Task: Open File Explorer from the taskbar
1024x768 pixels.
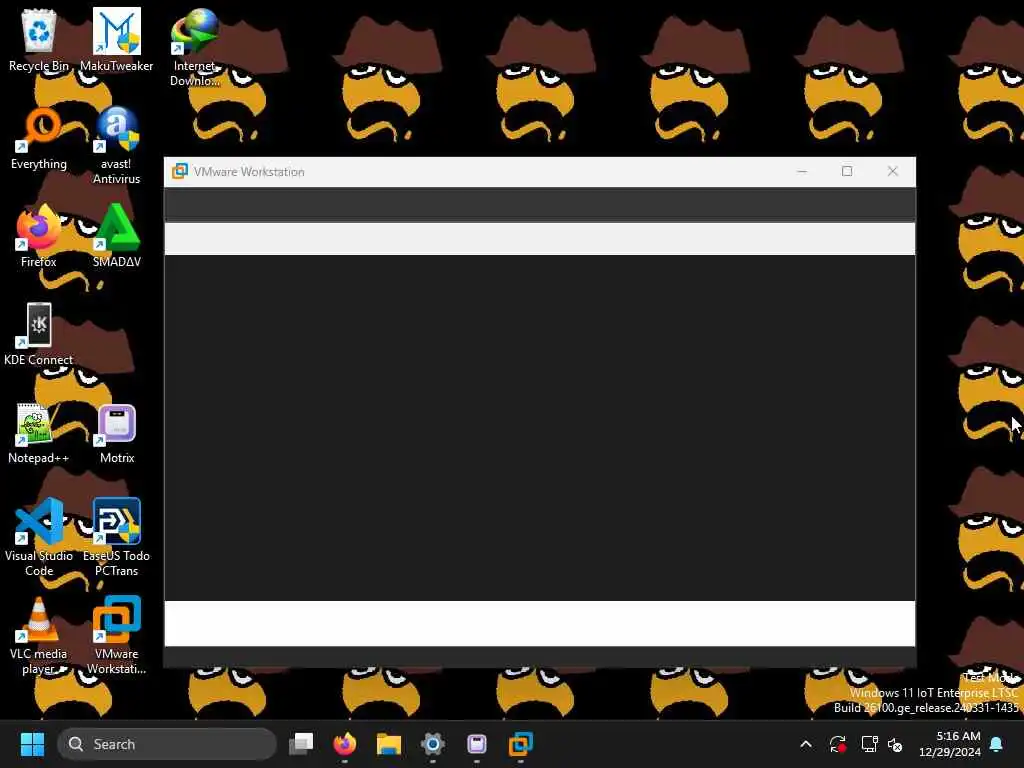Action: coord(389,744)
